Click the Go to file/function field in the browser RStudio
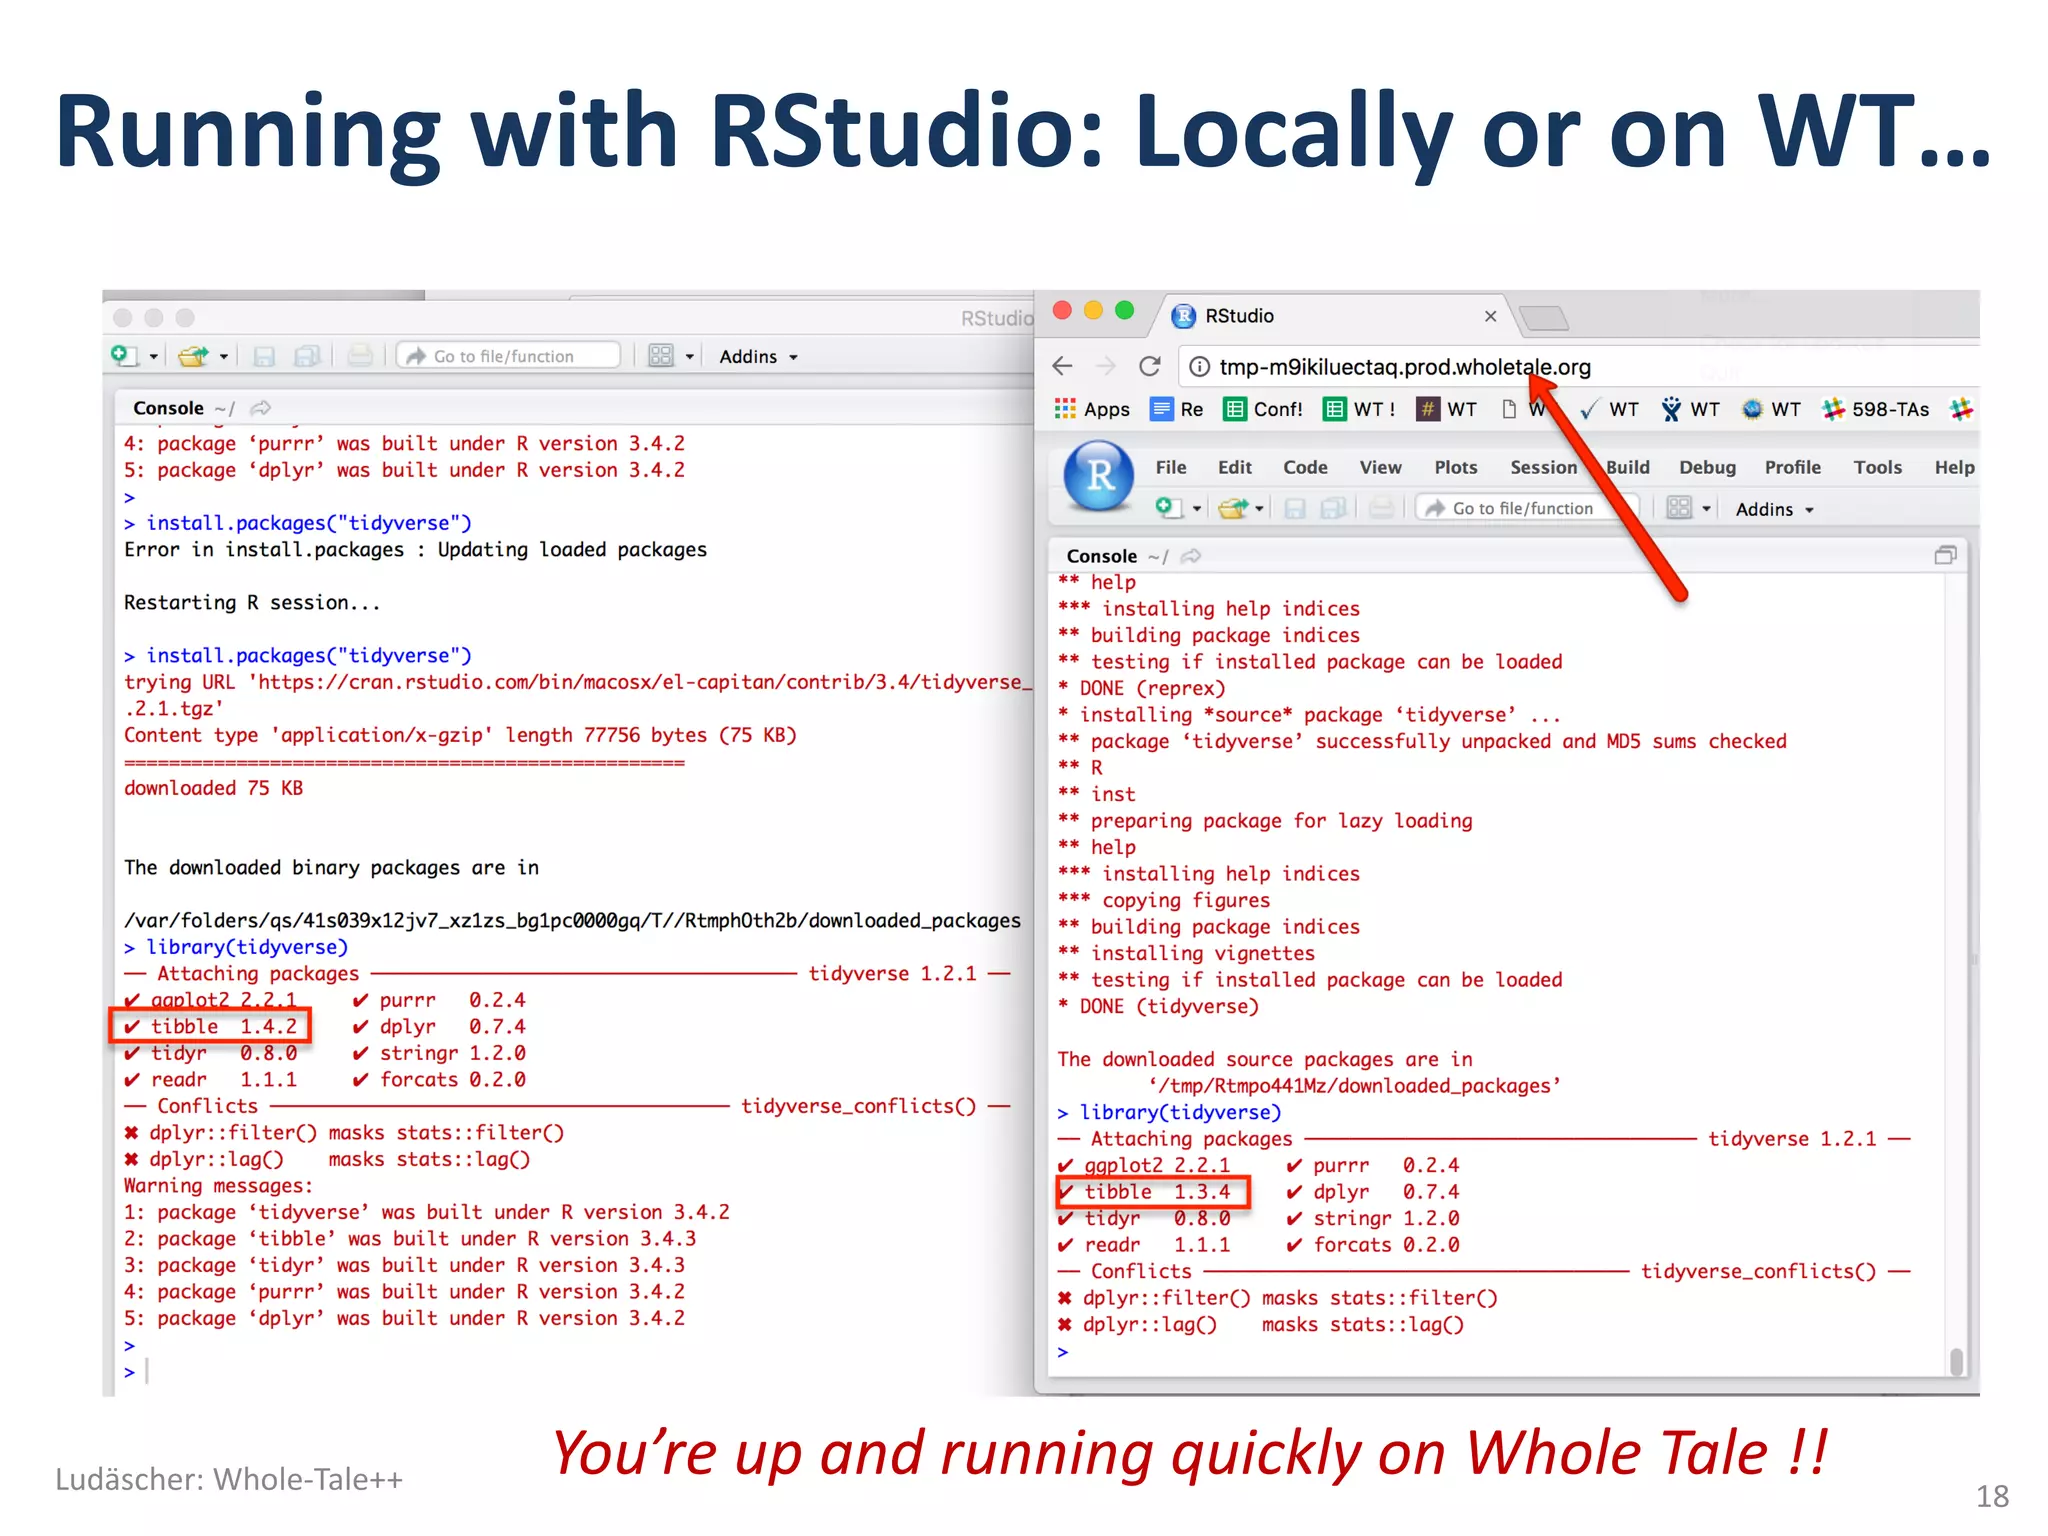2048x1536 pixels. click(x=1527, y=508)
